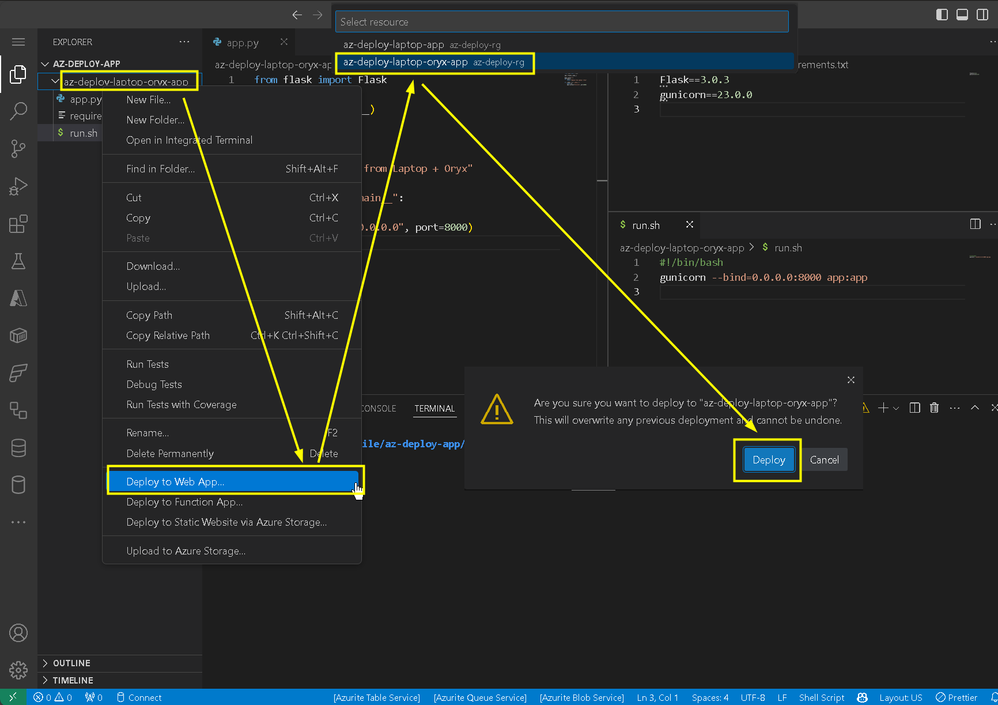The width and height of the screenshot is (998, 705).
Task: Click the Deploy button in dialog
Action: coord(768,460)
